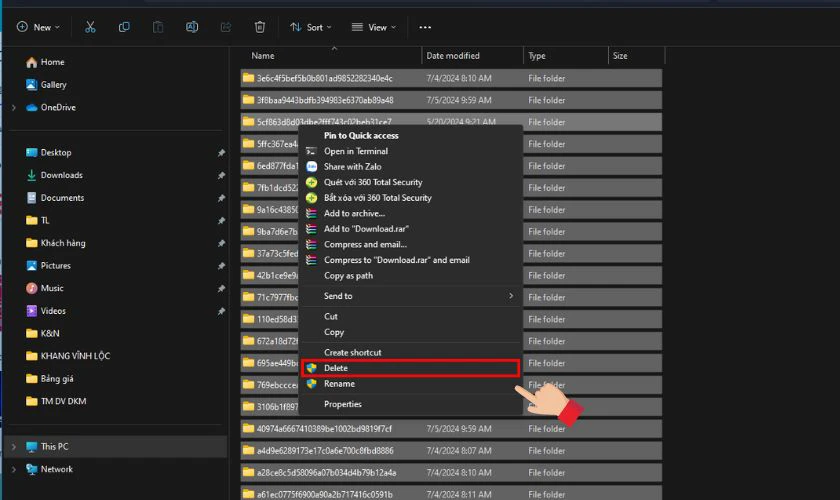Click the Cut scissors icon in toolbar
The width and height of the screenshot is (840, 500).
[90, 27]
